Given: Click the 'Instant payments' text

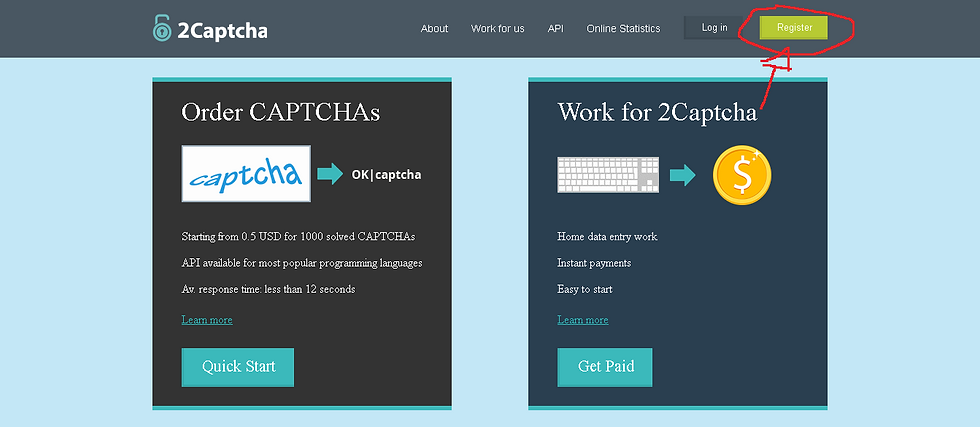Looking at the screenshot, I should [594, 263].
